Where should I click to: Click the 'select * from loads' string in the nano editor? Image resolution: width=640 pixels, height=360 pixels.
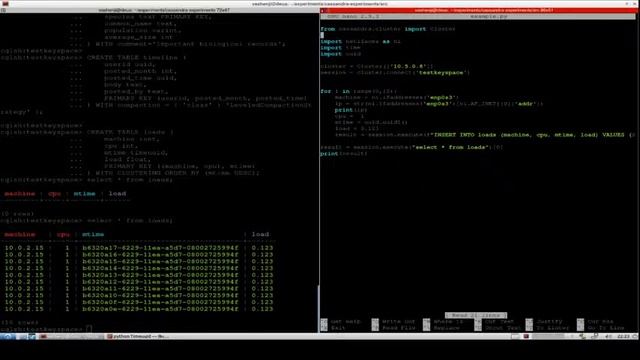pos(451,147)
